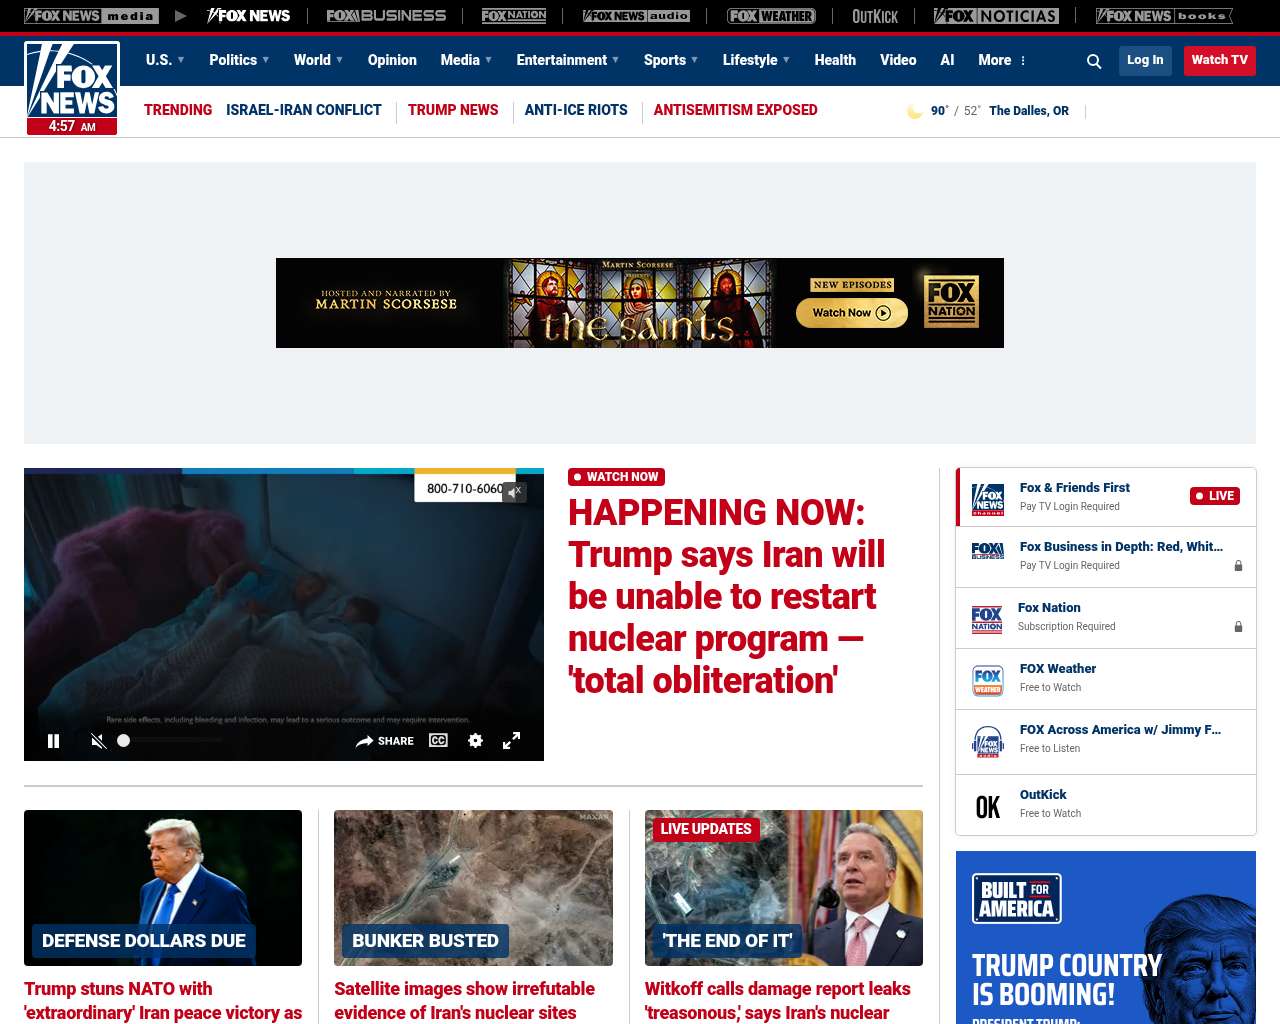The width and height of the screenshot is (1280, 1024).
Task: Open OutKick logo in top bar
Action: (875, 16)
